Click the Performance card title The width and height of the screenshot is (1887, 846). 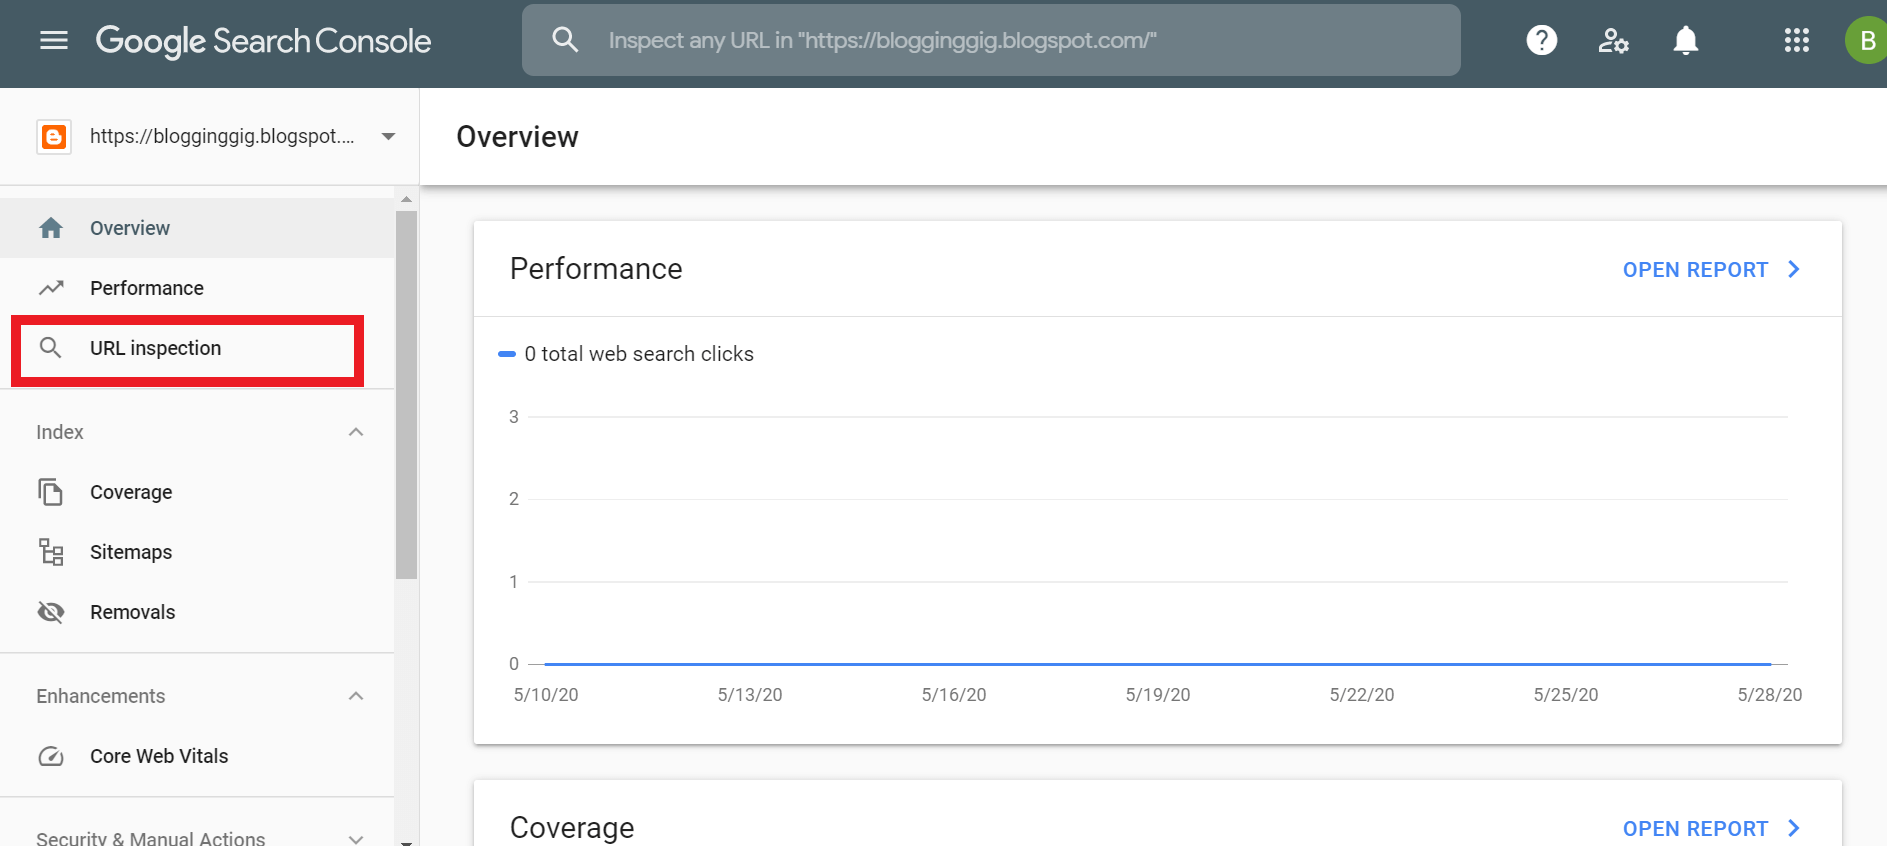[596, 269]
